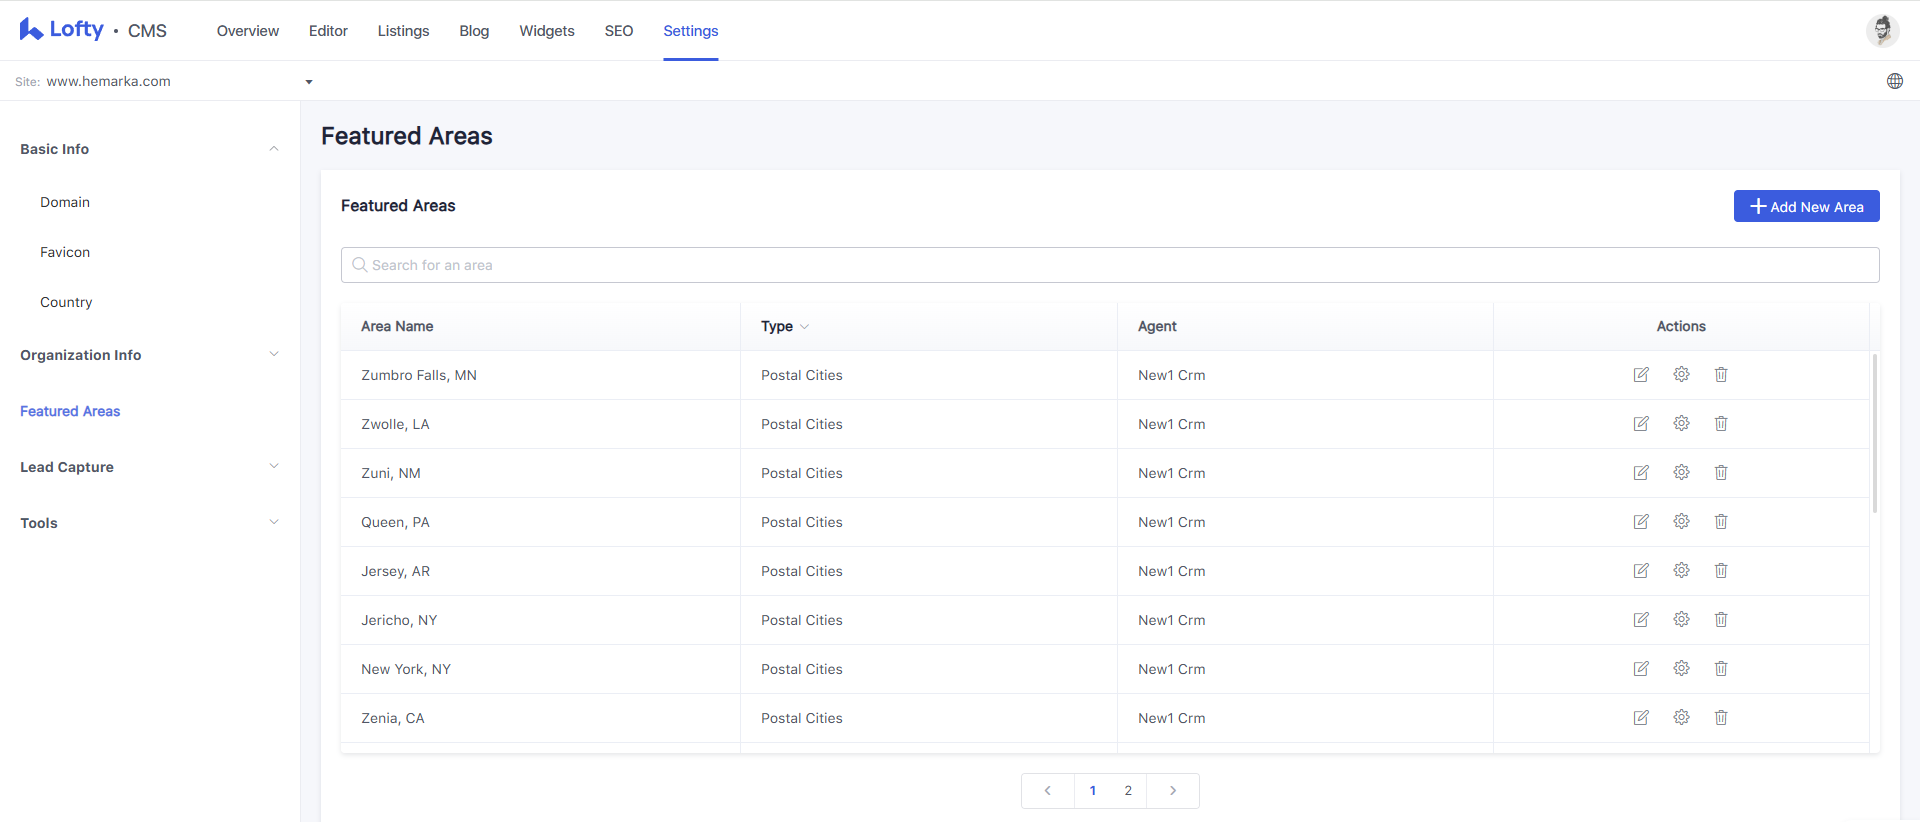Open settings gear for New York, NY
Viewport: 1920px width, 822px height.
(1681, 668)
